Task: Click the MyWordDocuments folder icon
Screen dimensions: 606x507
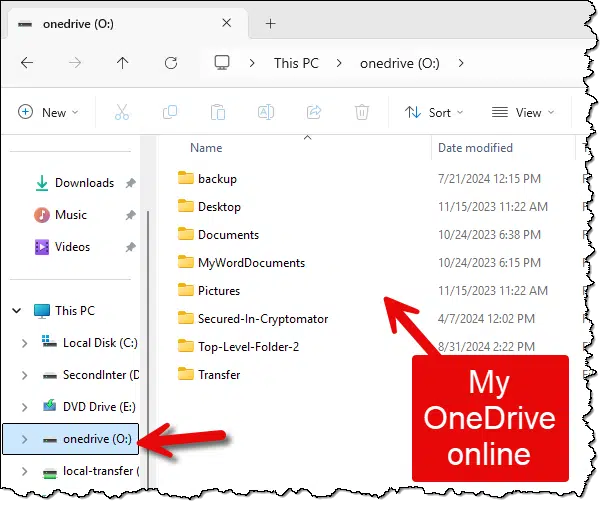Action: tap(186, 262)
